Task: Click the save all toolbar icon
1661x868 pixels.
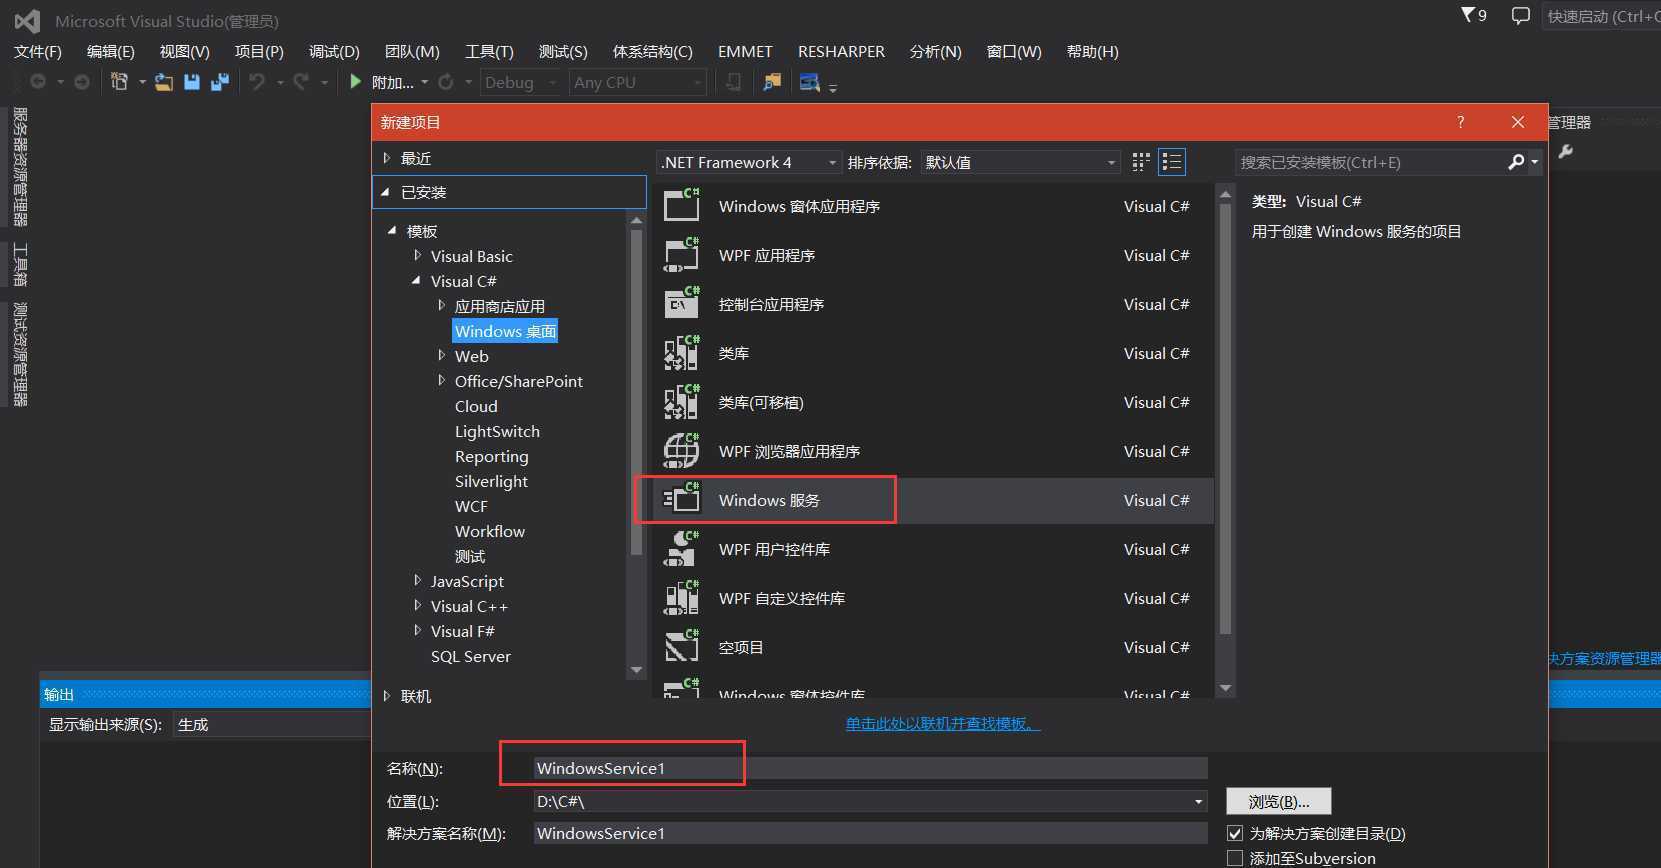Action: [x=219, y=82]
